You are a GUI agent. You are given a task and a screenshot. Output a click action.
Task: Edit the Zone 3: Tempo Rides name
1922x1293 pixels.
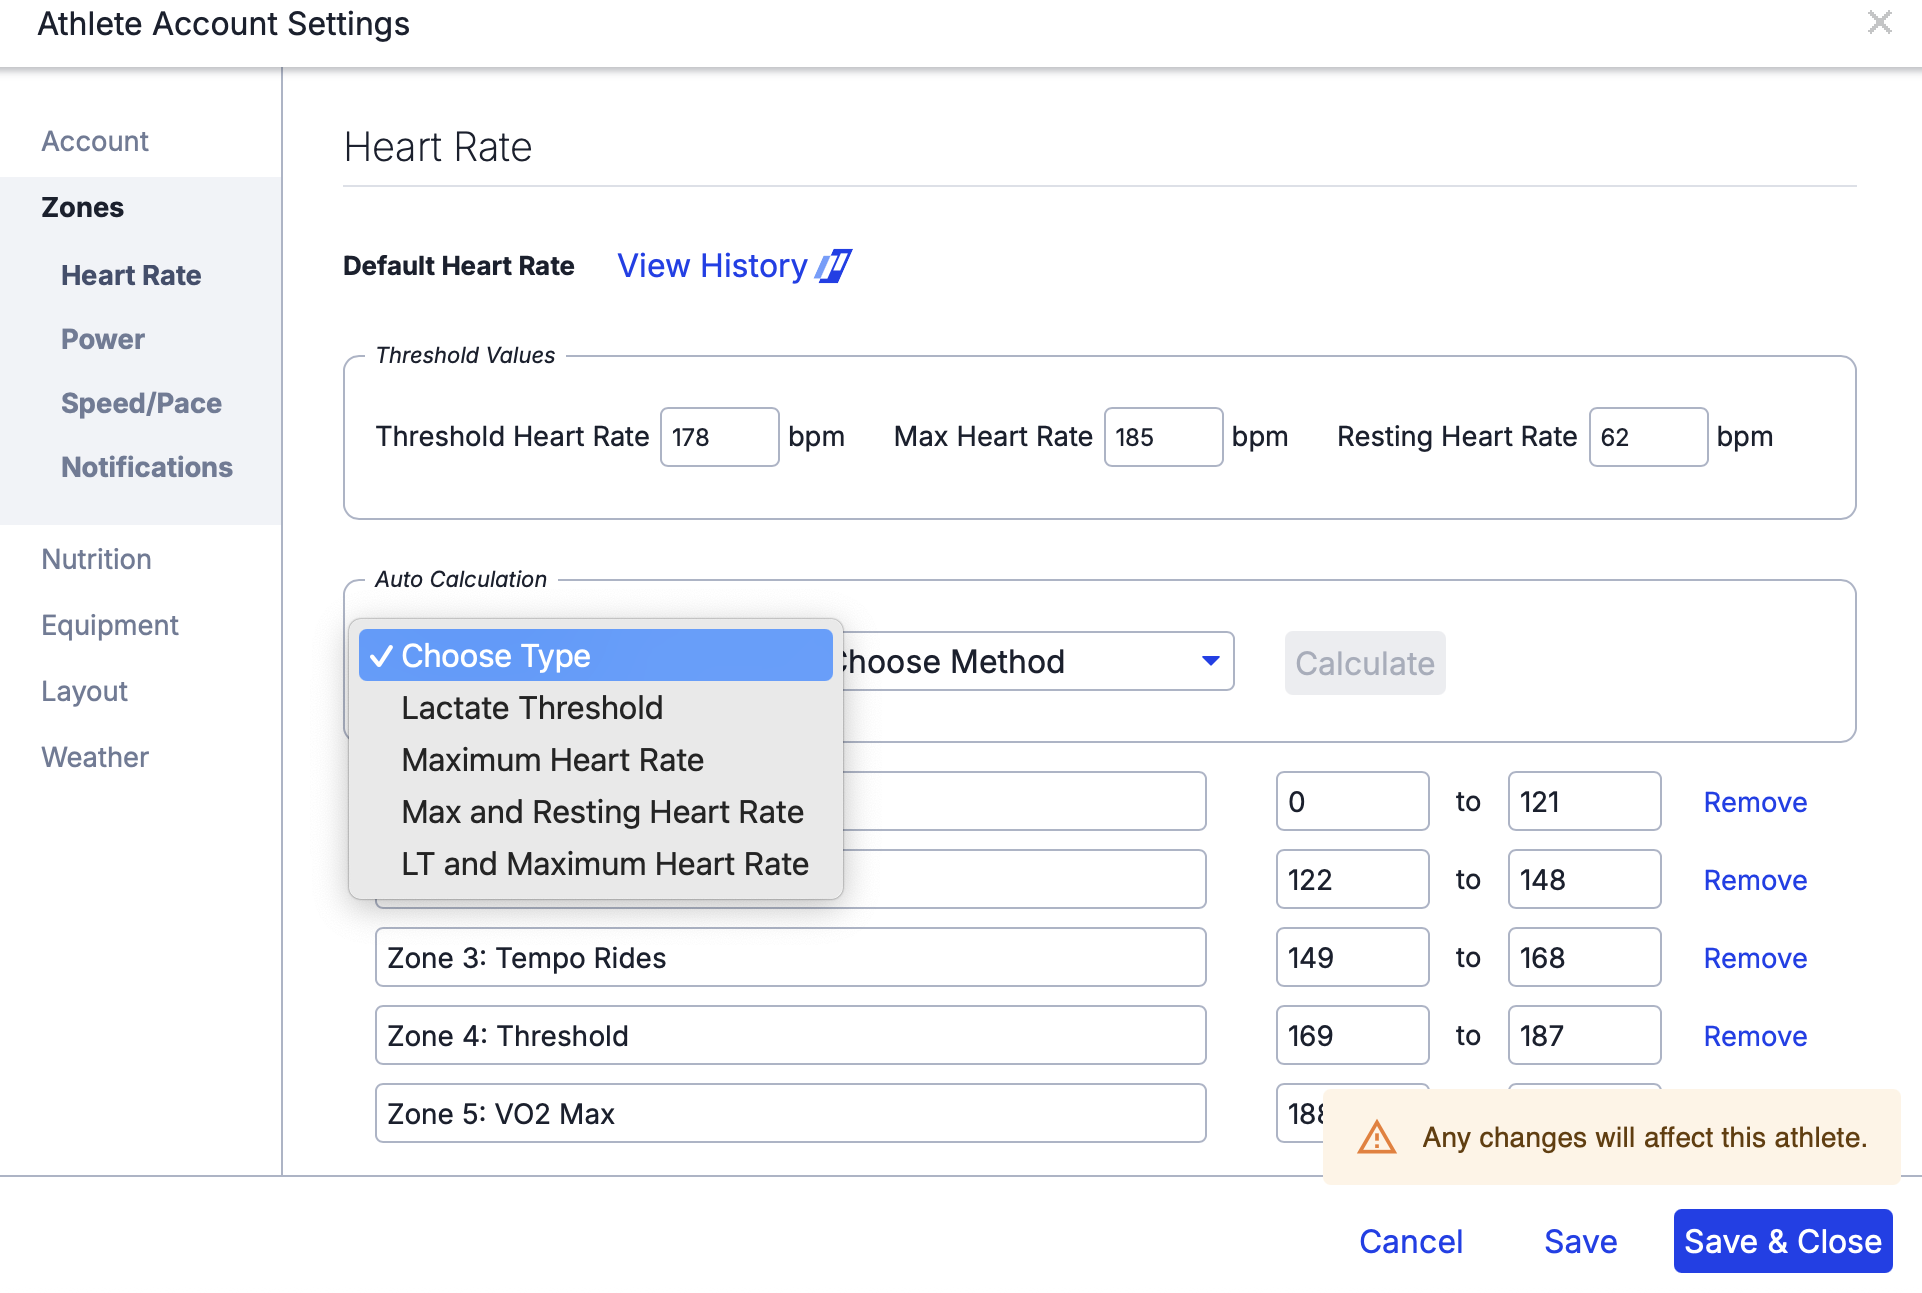click(x=790, y=957)
